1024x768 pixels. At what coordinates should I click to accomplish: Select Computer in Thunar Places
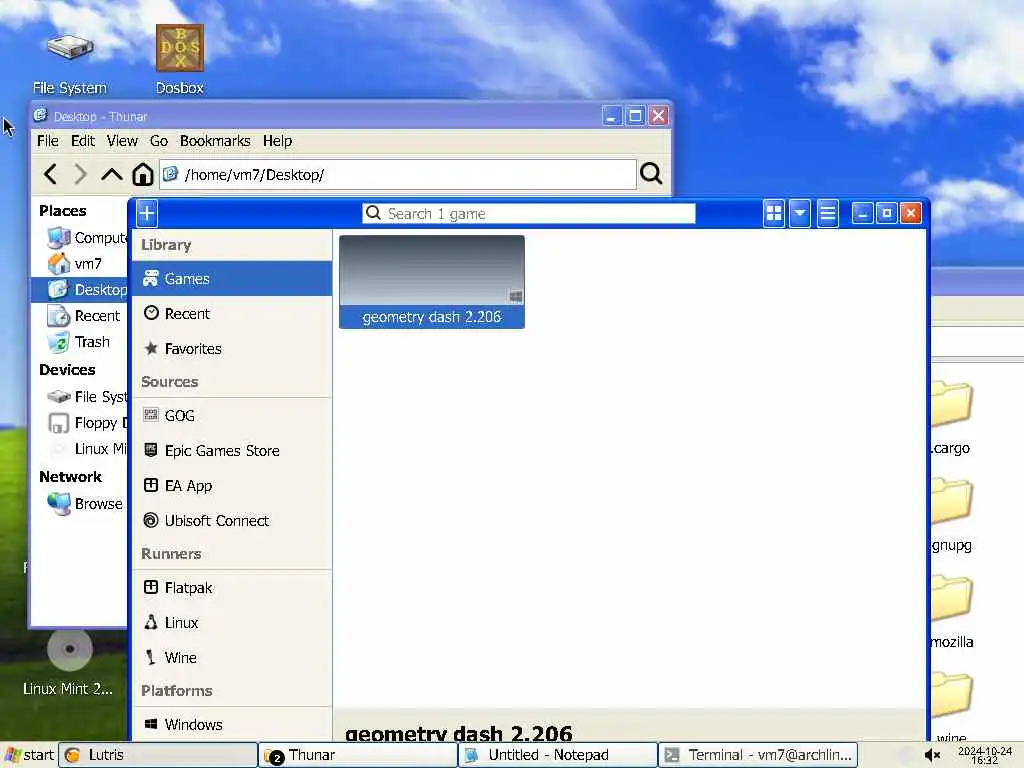click(86, 238)
